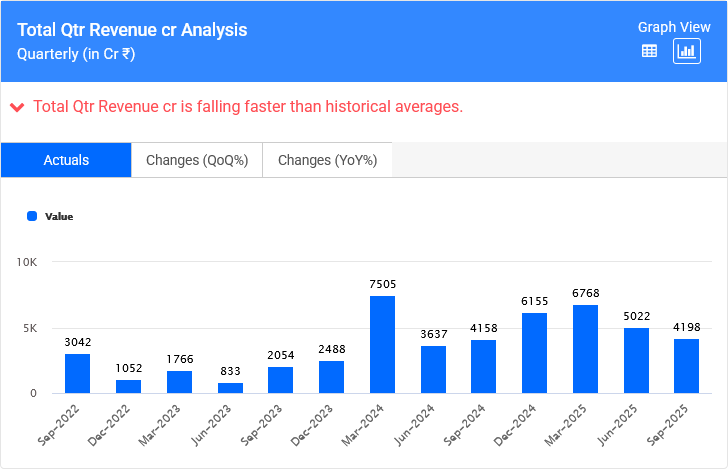Click the red downward chevron warning icon
This screenshot has width=728, height=469.
17,107
